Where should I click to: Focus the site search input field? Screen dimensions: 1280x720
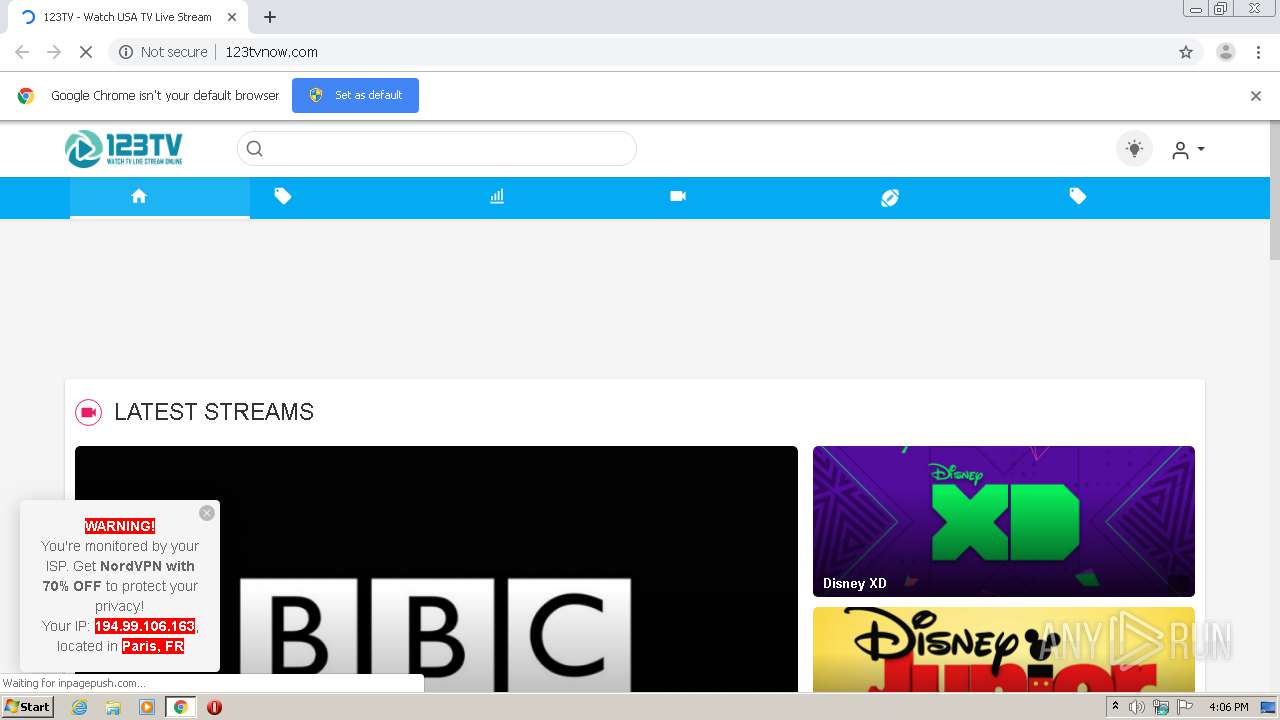click(x=437, y=149)
